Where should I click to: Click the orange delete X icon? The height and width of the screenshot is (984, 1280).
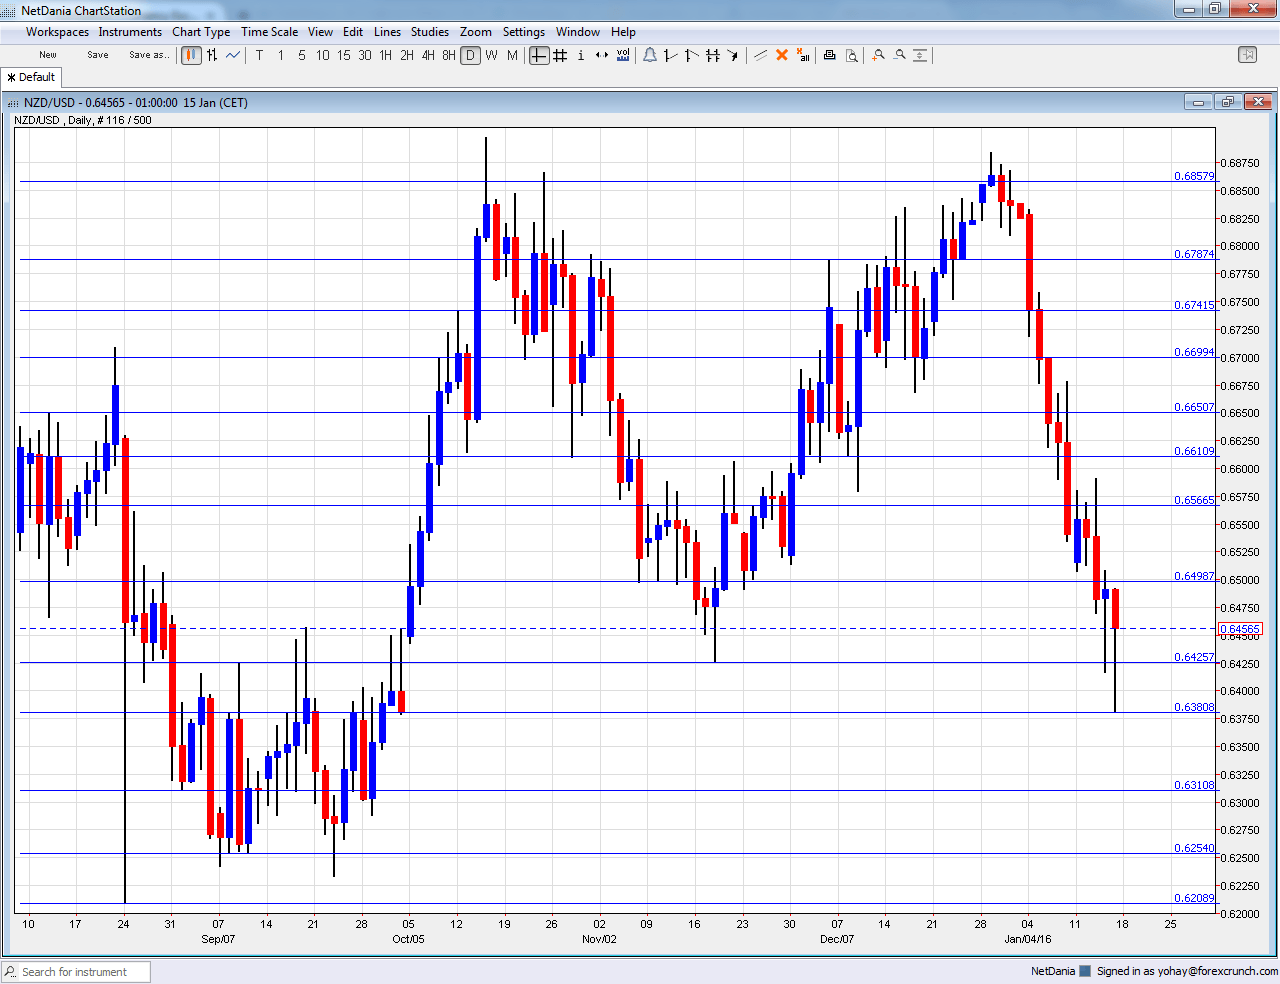point(782,55)
